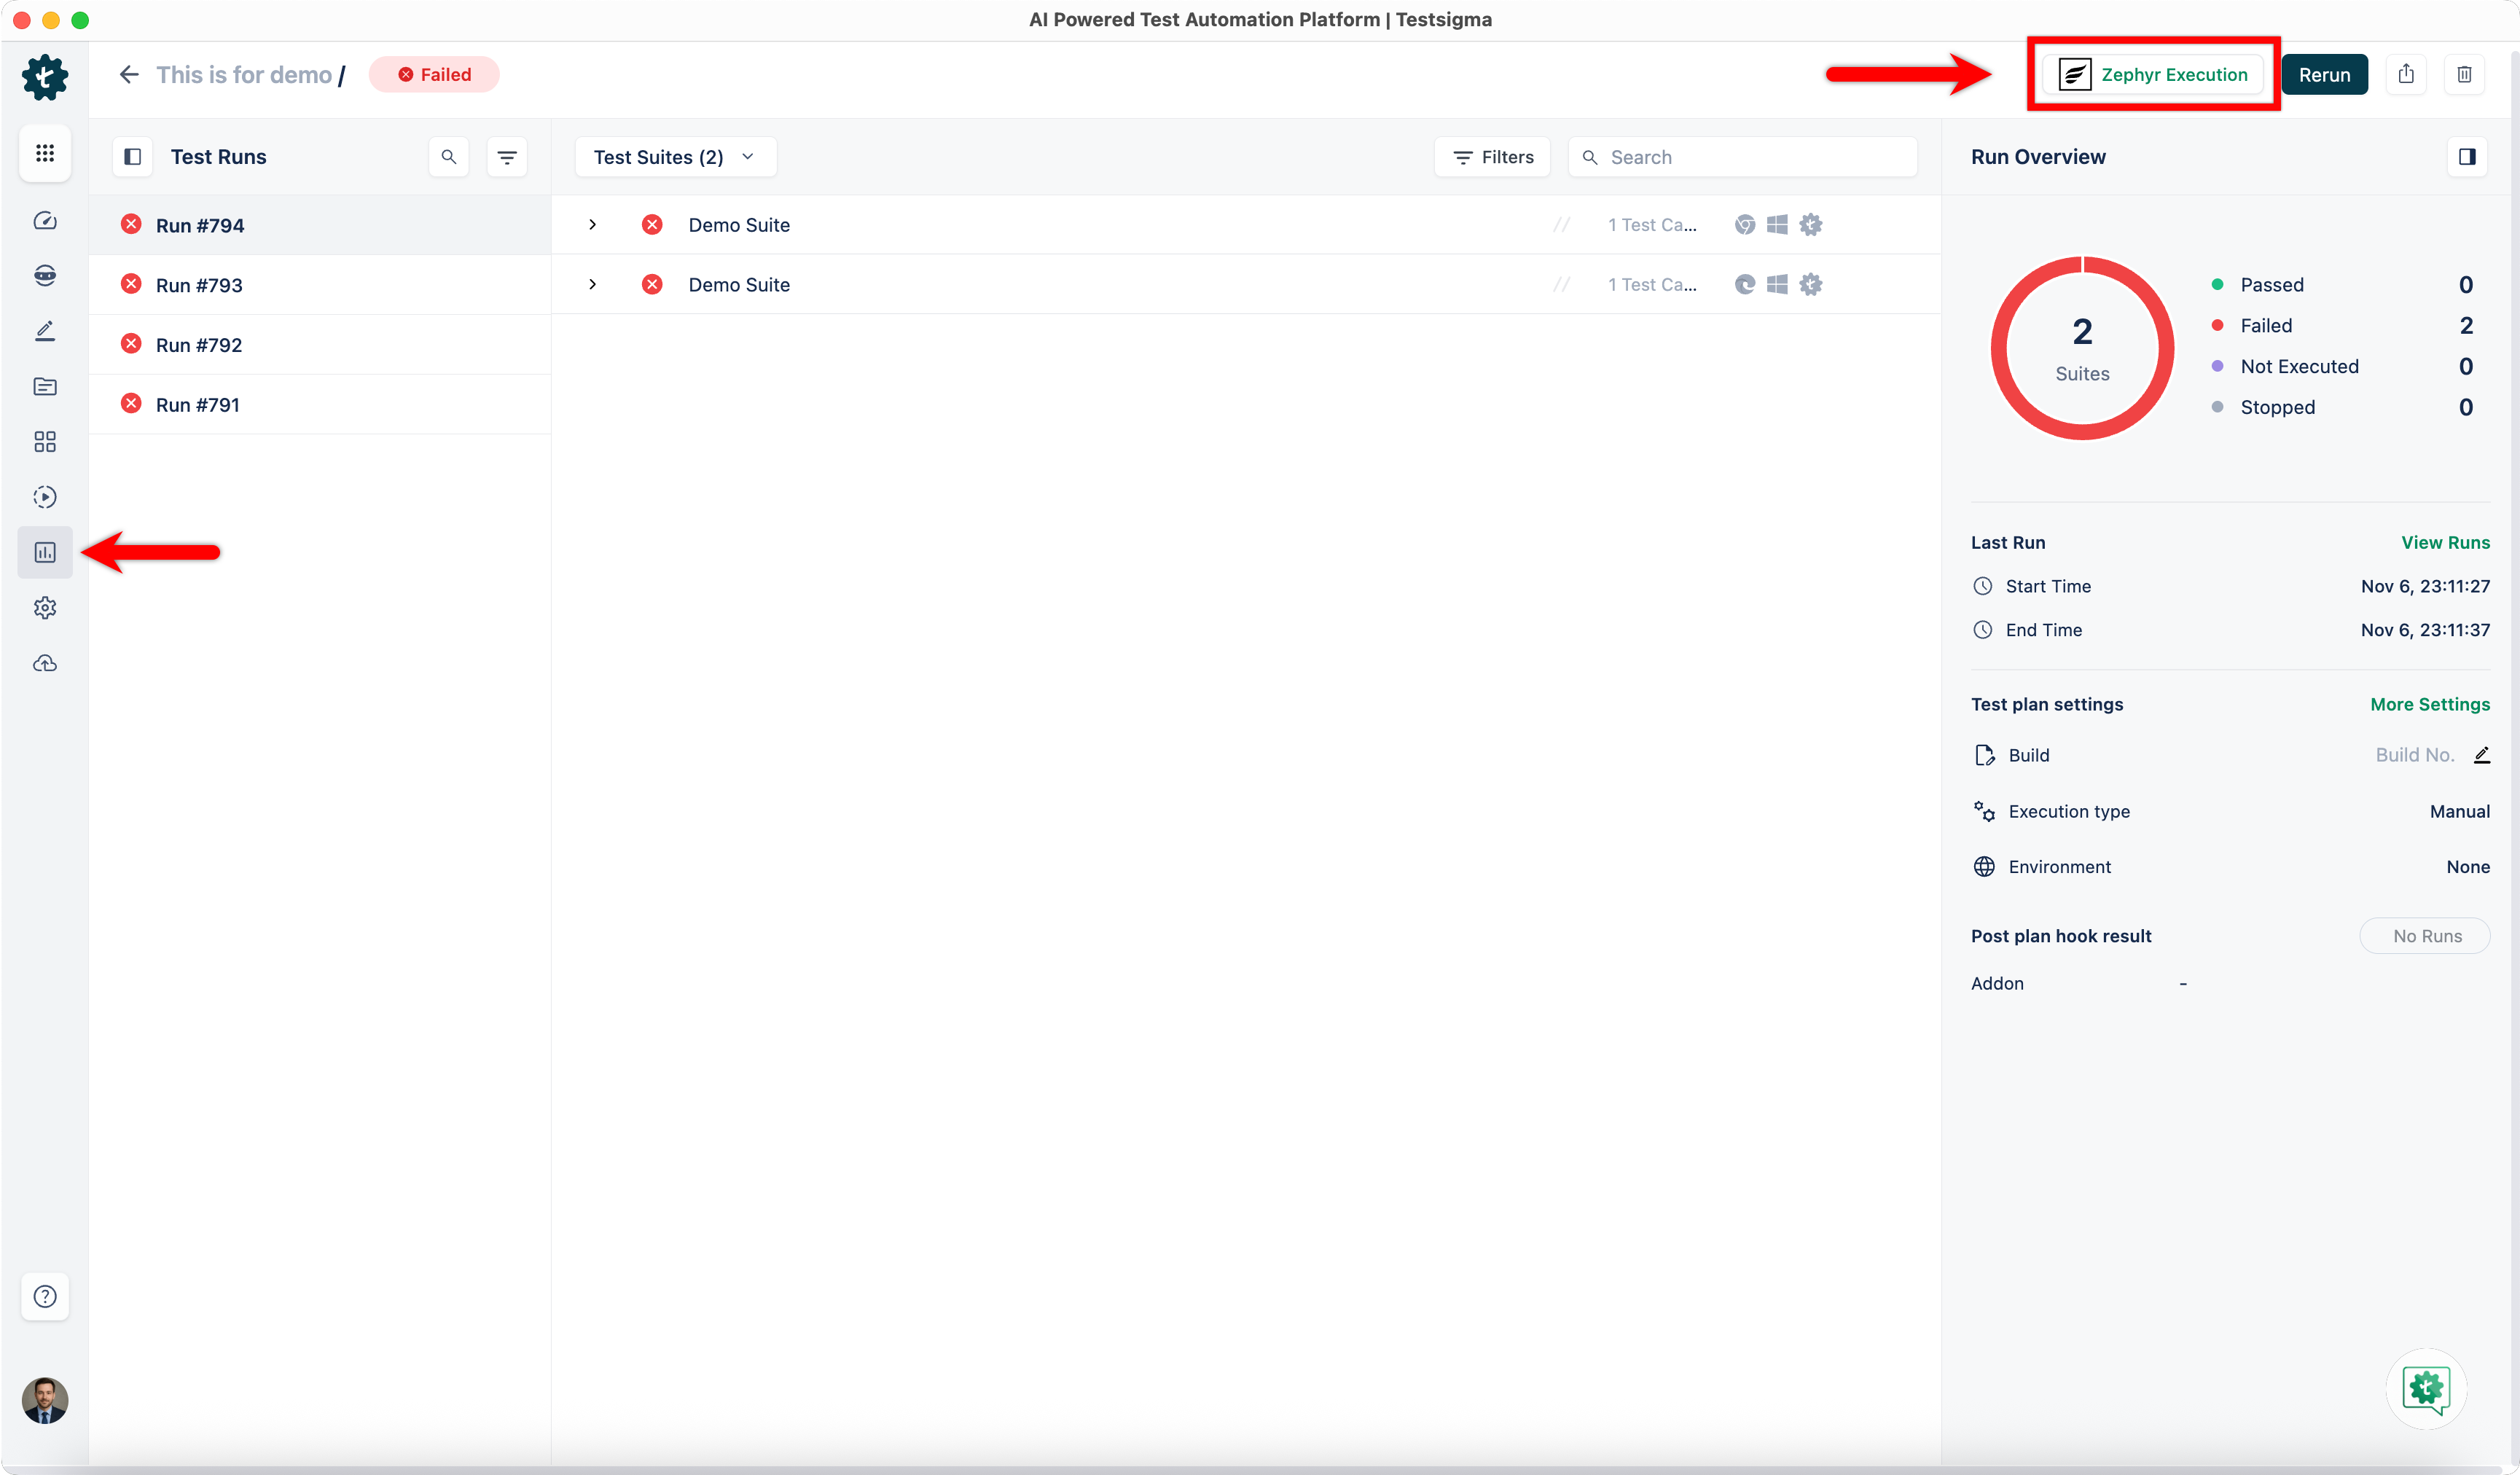
Task: Delete the run using the trash icon
Action: [2464, 74]
